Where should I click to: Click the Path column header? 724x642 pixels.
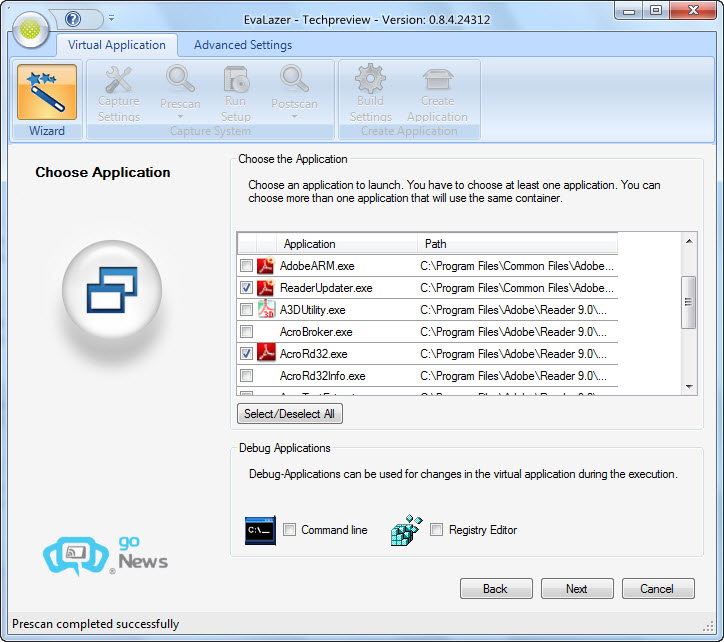click(517, 244)
